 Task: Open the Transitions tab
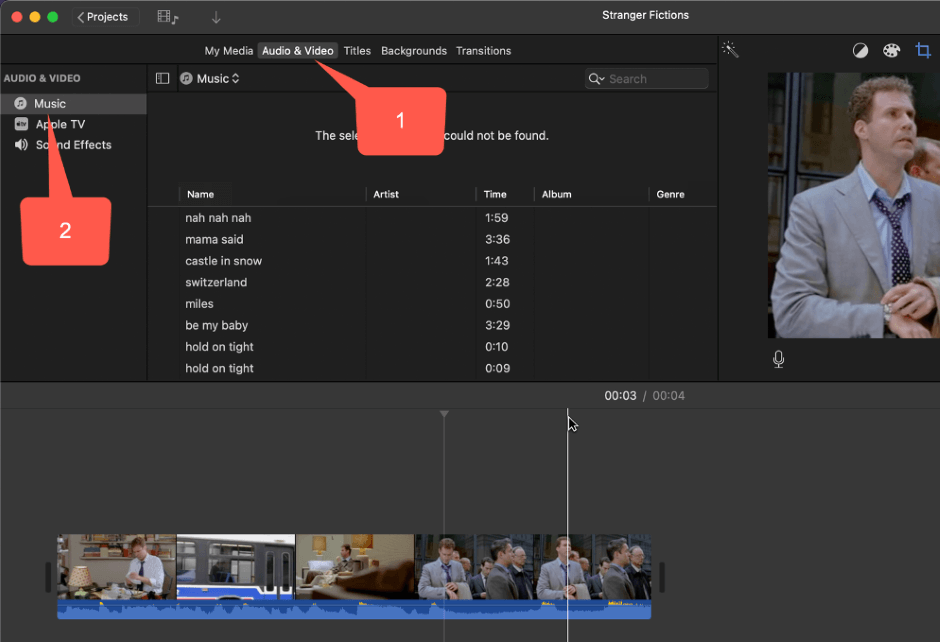[483, 51]
